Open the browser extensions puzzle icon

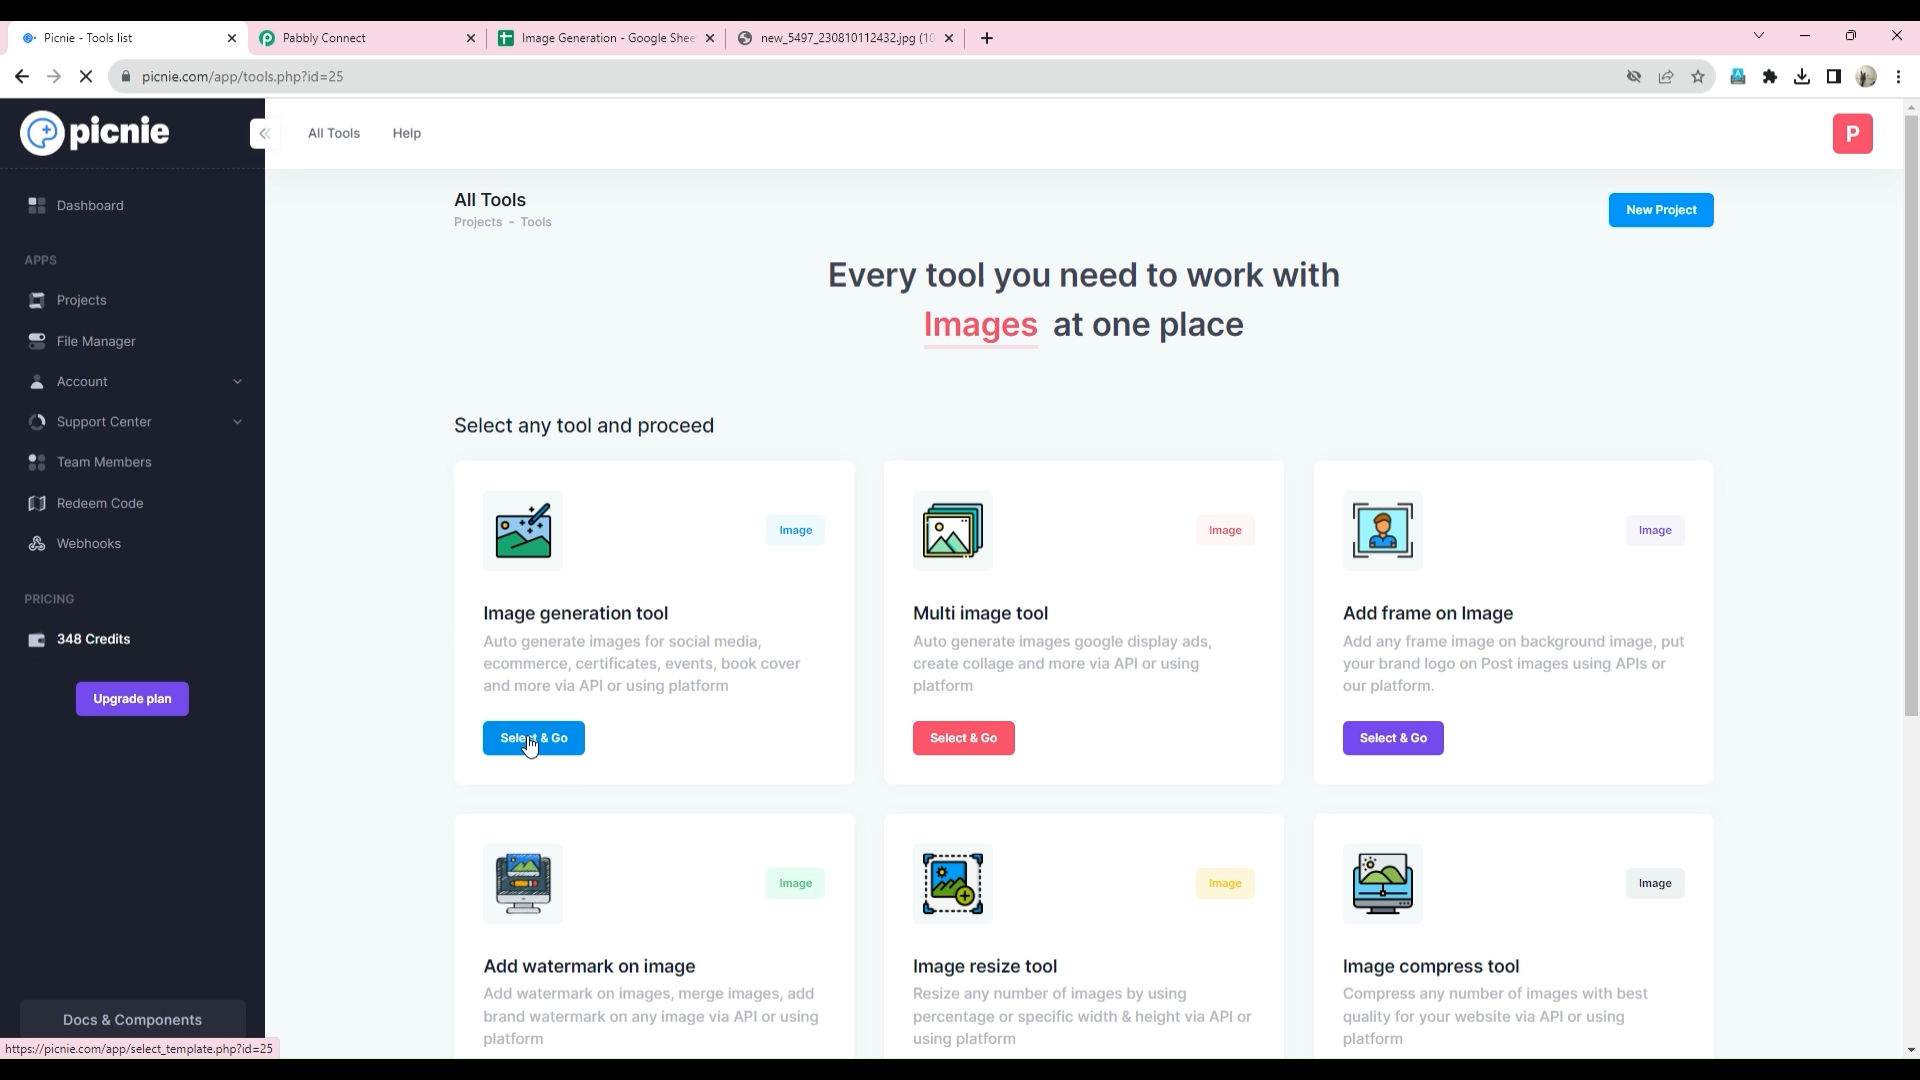[1770, 77]
